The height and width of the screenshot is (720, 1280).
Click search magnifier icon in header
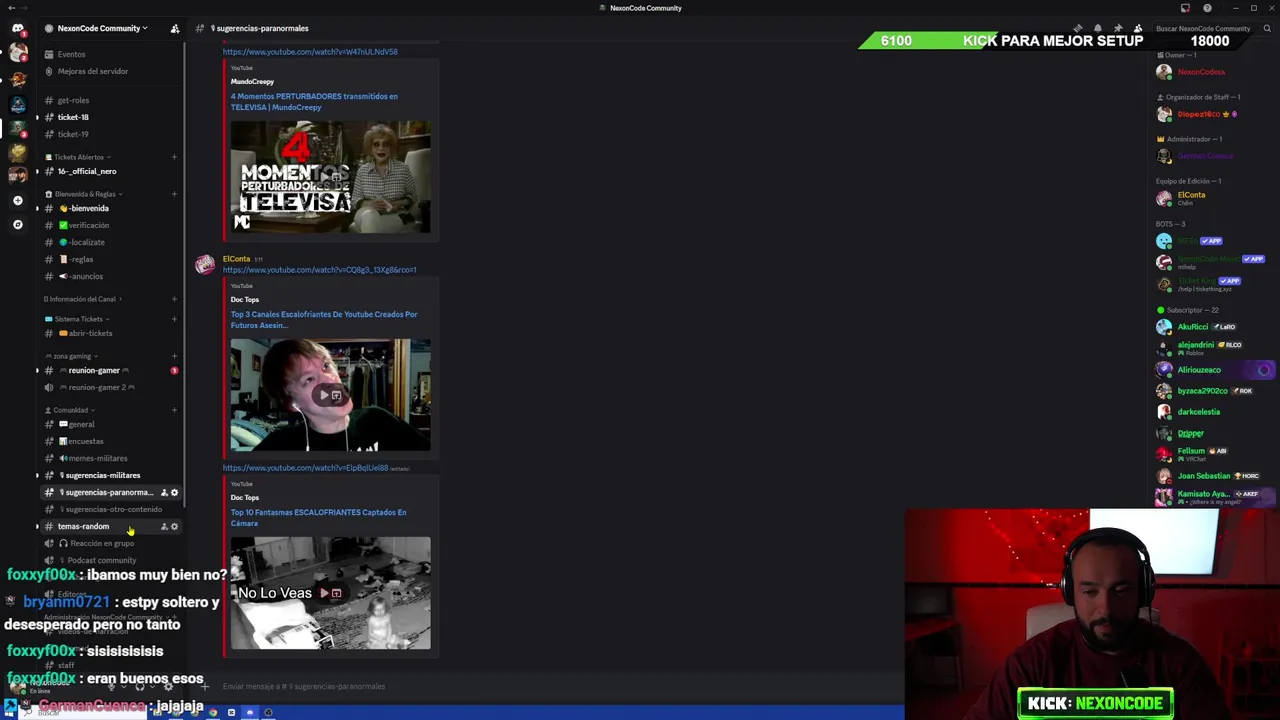click(x=1269, y=28)
